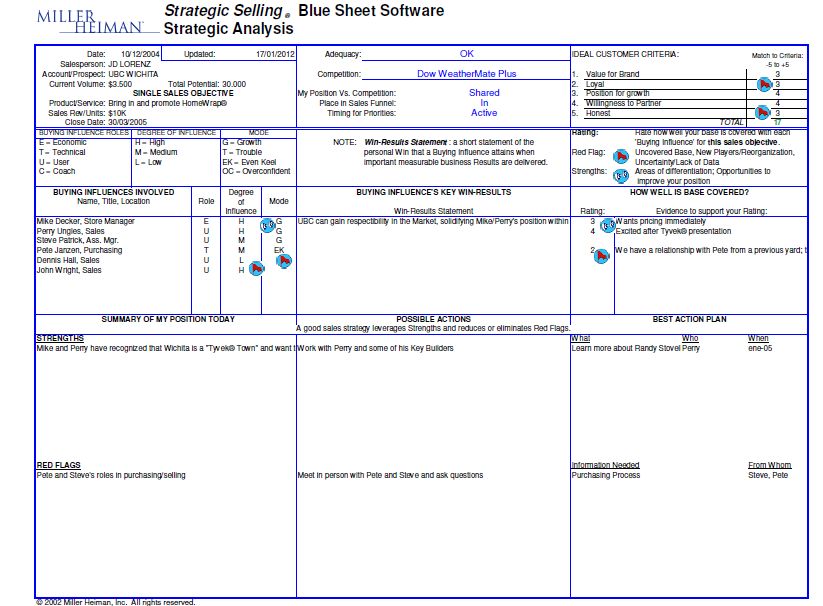823x606 pixels.
Task: Click From Whom value 'Steve, Pete'
Action: pyautogui.click(x=768, y=475)
